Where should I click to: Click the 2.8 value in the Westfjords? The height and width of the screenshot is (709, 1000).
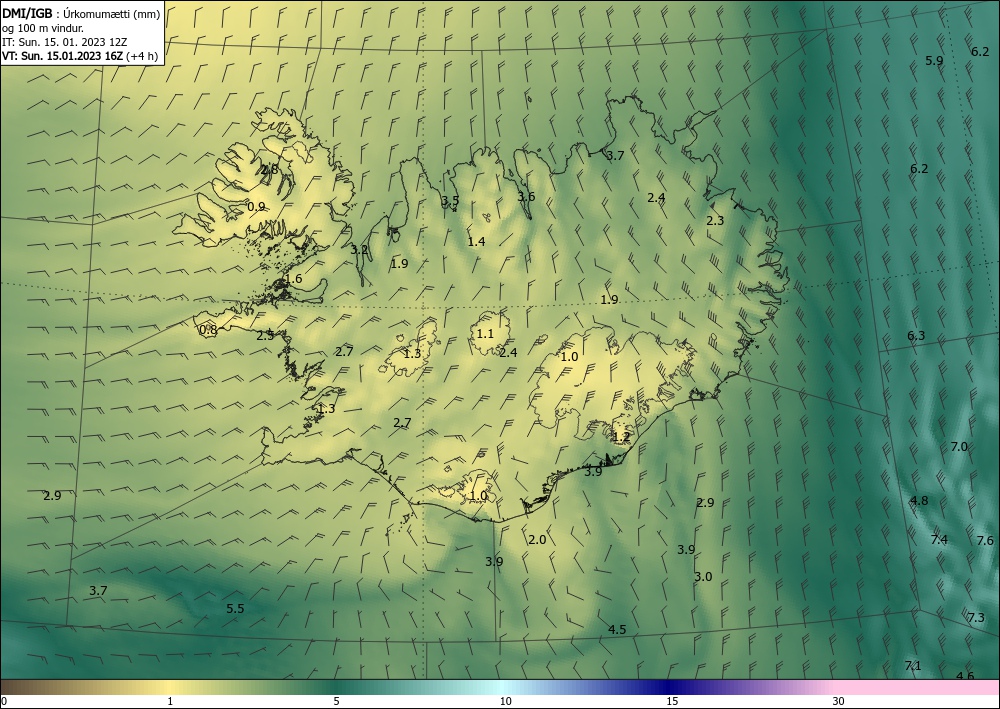(x=270, y=169)
